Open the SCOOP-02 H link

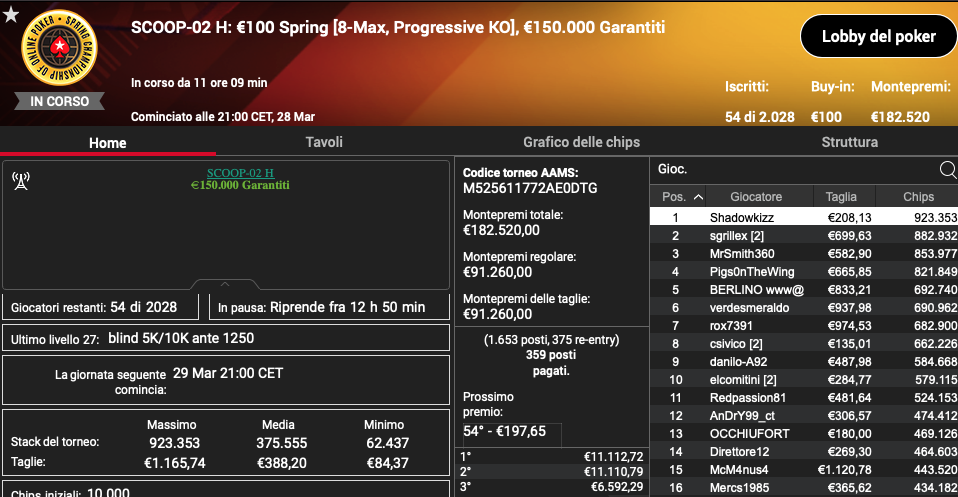240,173
